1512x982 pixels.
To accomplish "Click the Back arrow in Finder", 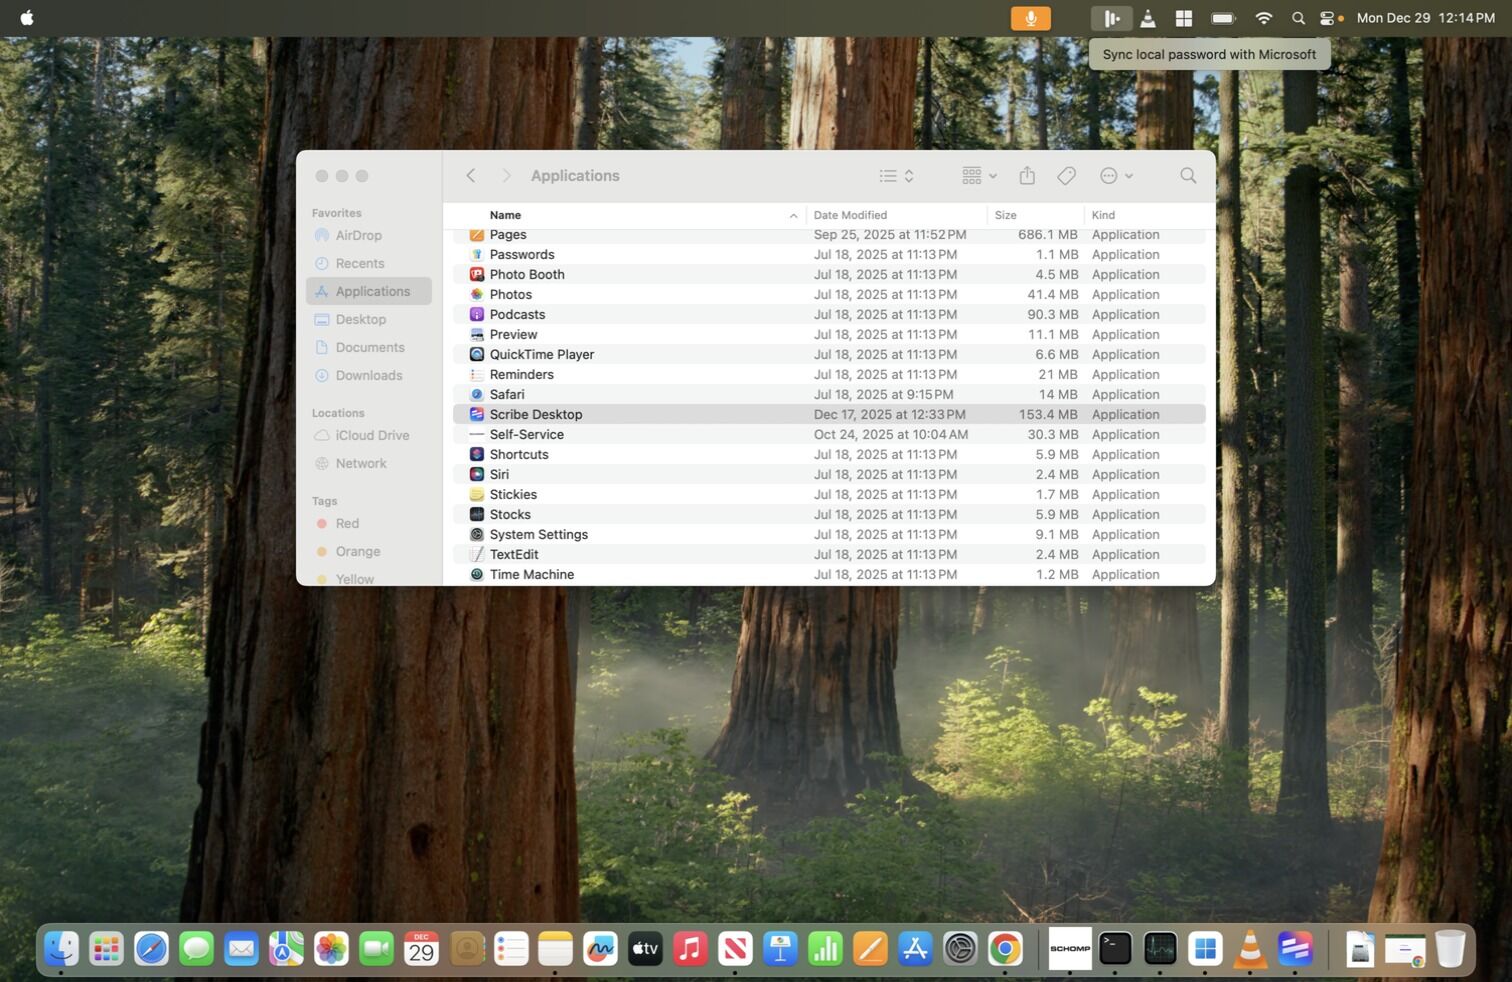I will tap(471, 176).
